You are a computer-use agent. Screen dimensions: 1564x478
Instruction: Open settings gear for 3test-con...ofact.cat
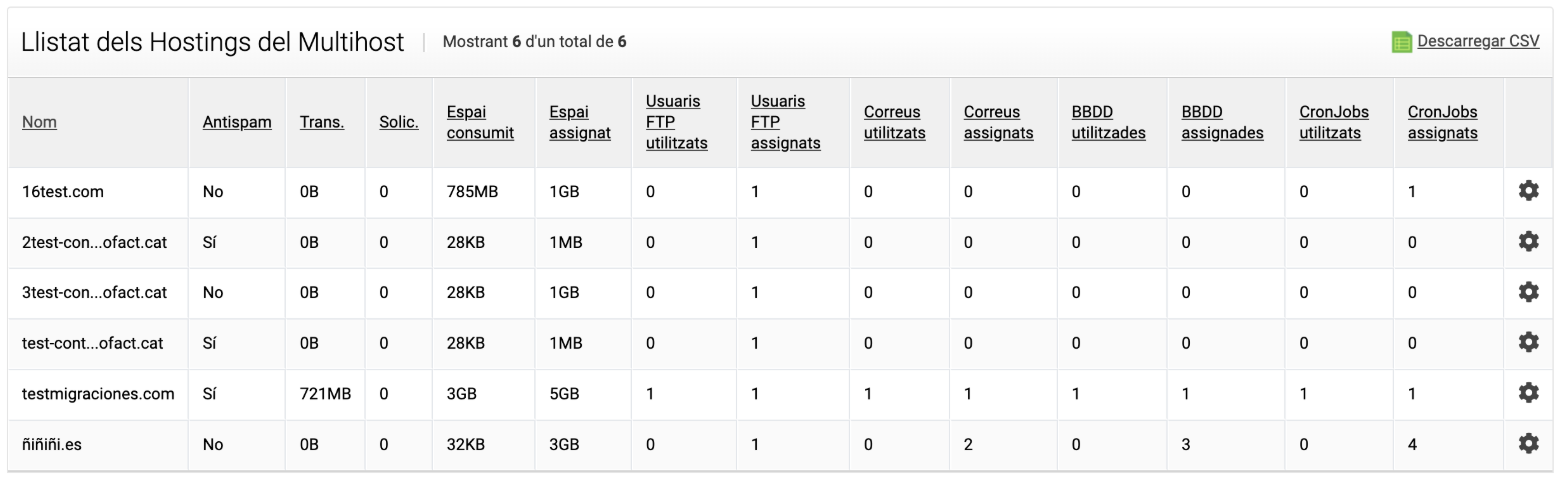[x=1528, y=292]
